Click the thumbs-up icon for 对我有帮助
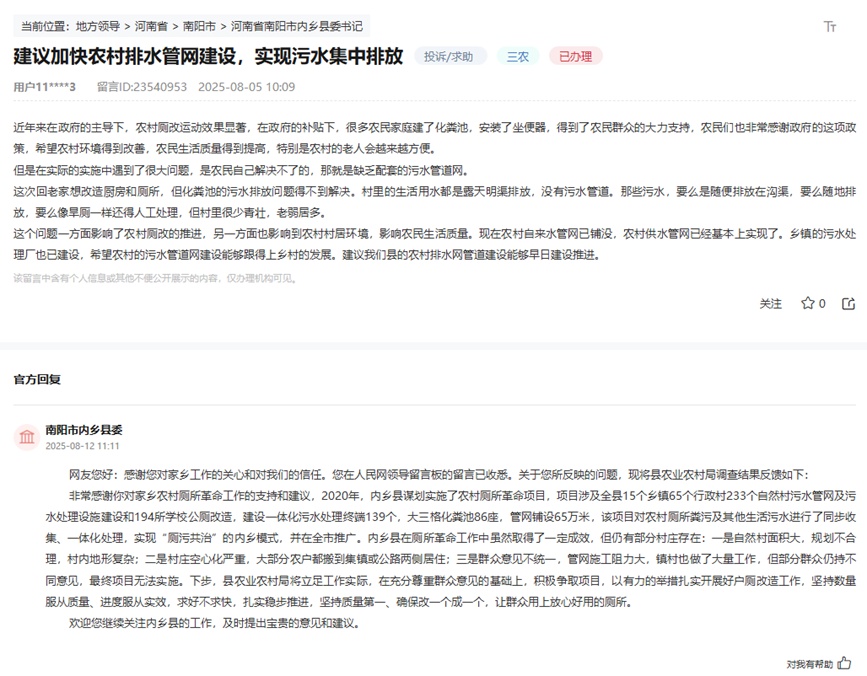 point(844,662)
